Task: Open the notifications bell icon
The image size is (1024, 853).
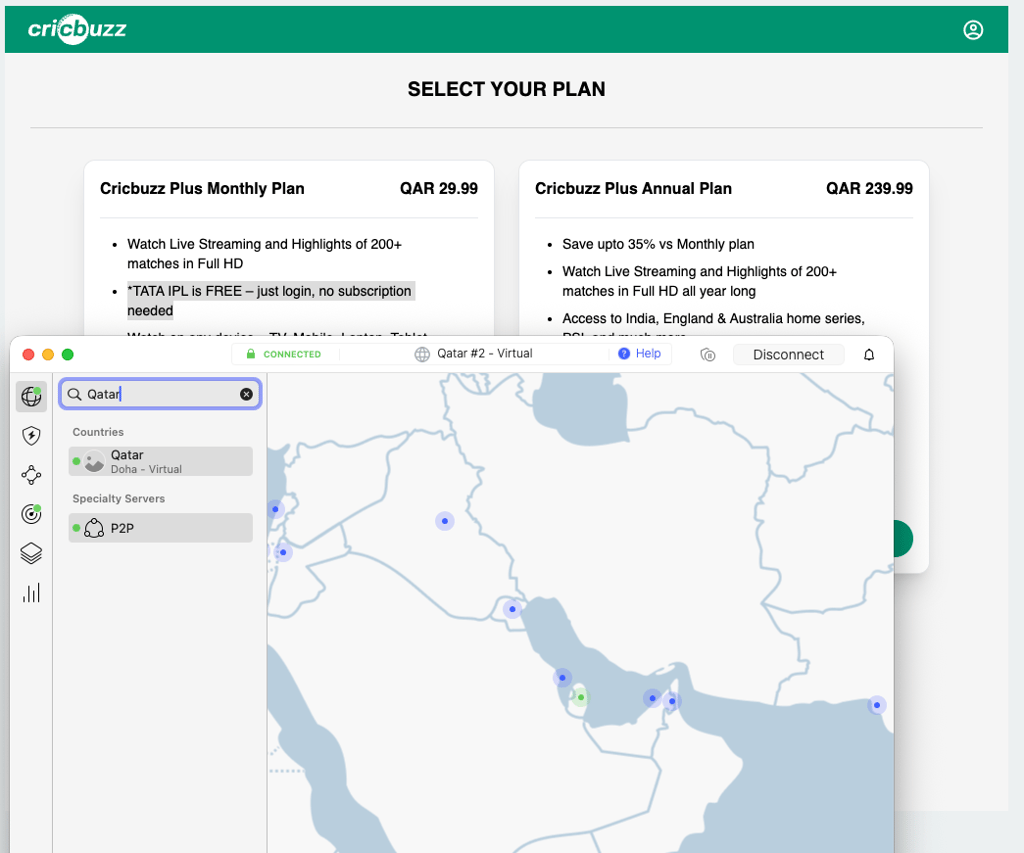Action: point(869,355)
